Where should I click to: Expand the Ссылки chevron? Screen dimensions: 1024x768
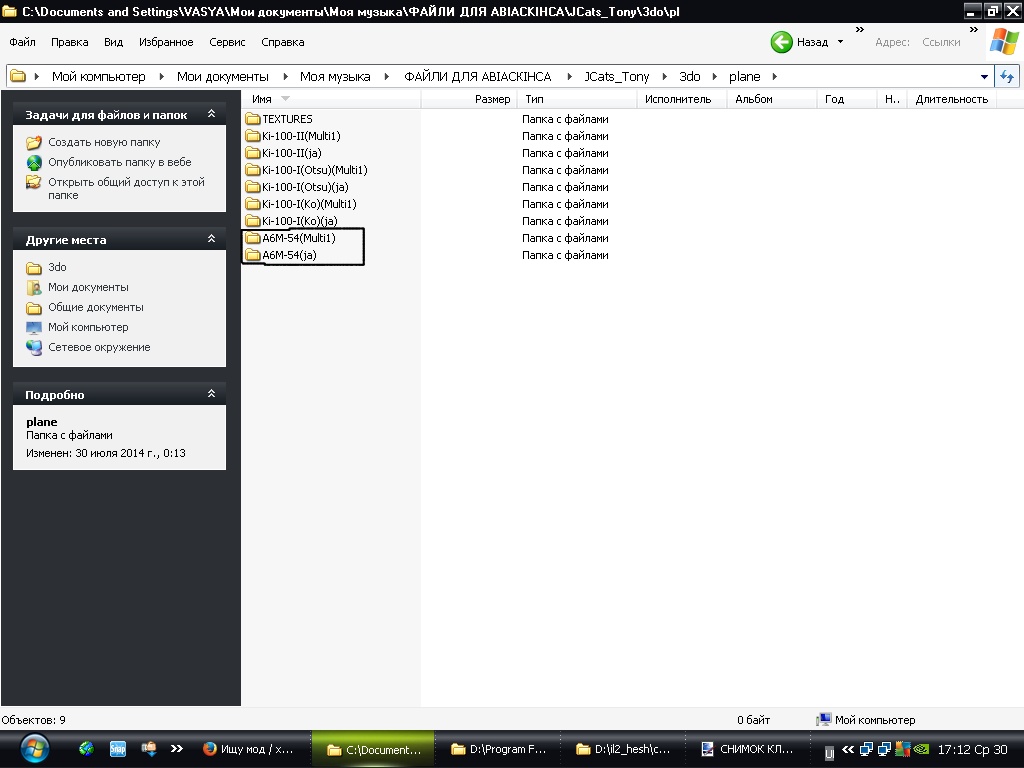[974, 30]
